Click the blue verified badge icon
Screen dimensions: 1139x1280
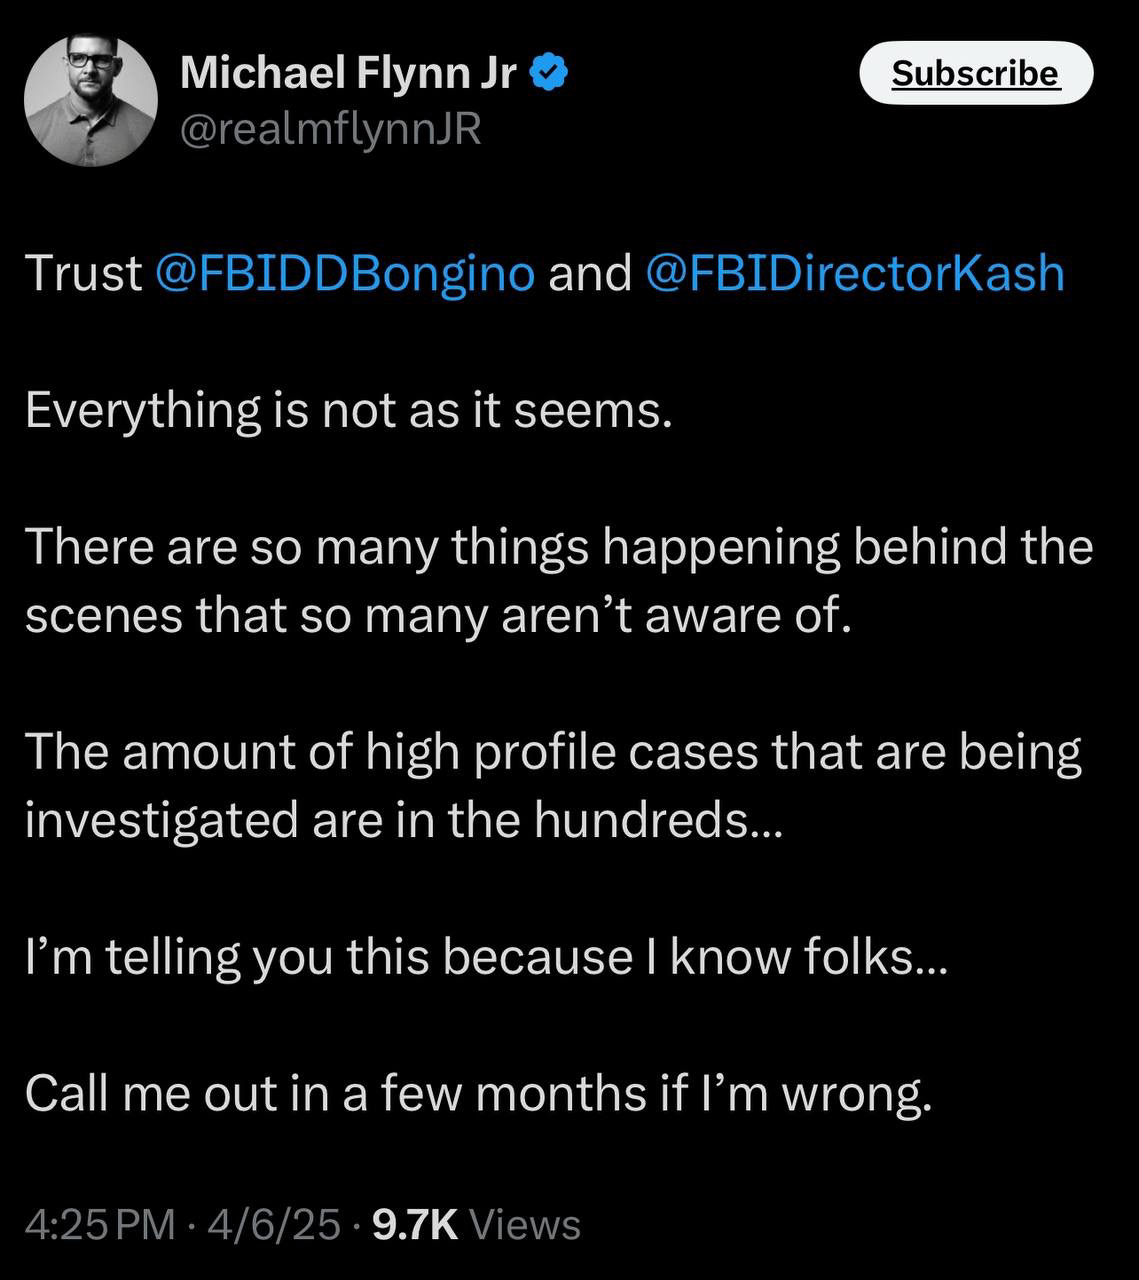coord(551,72)
